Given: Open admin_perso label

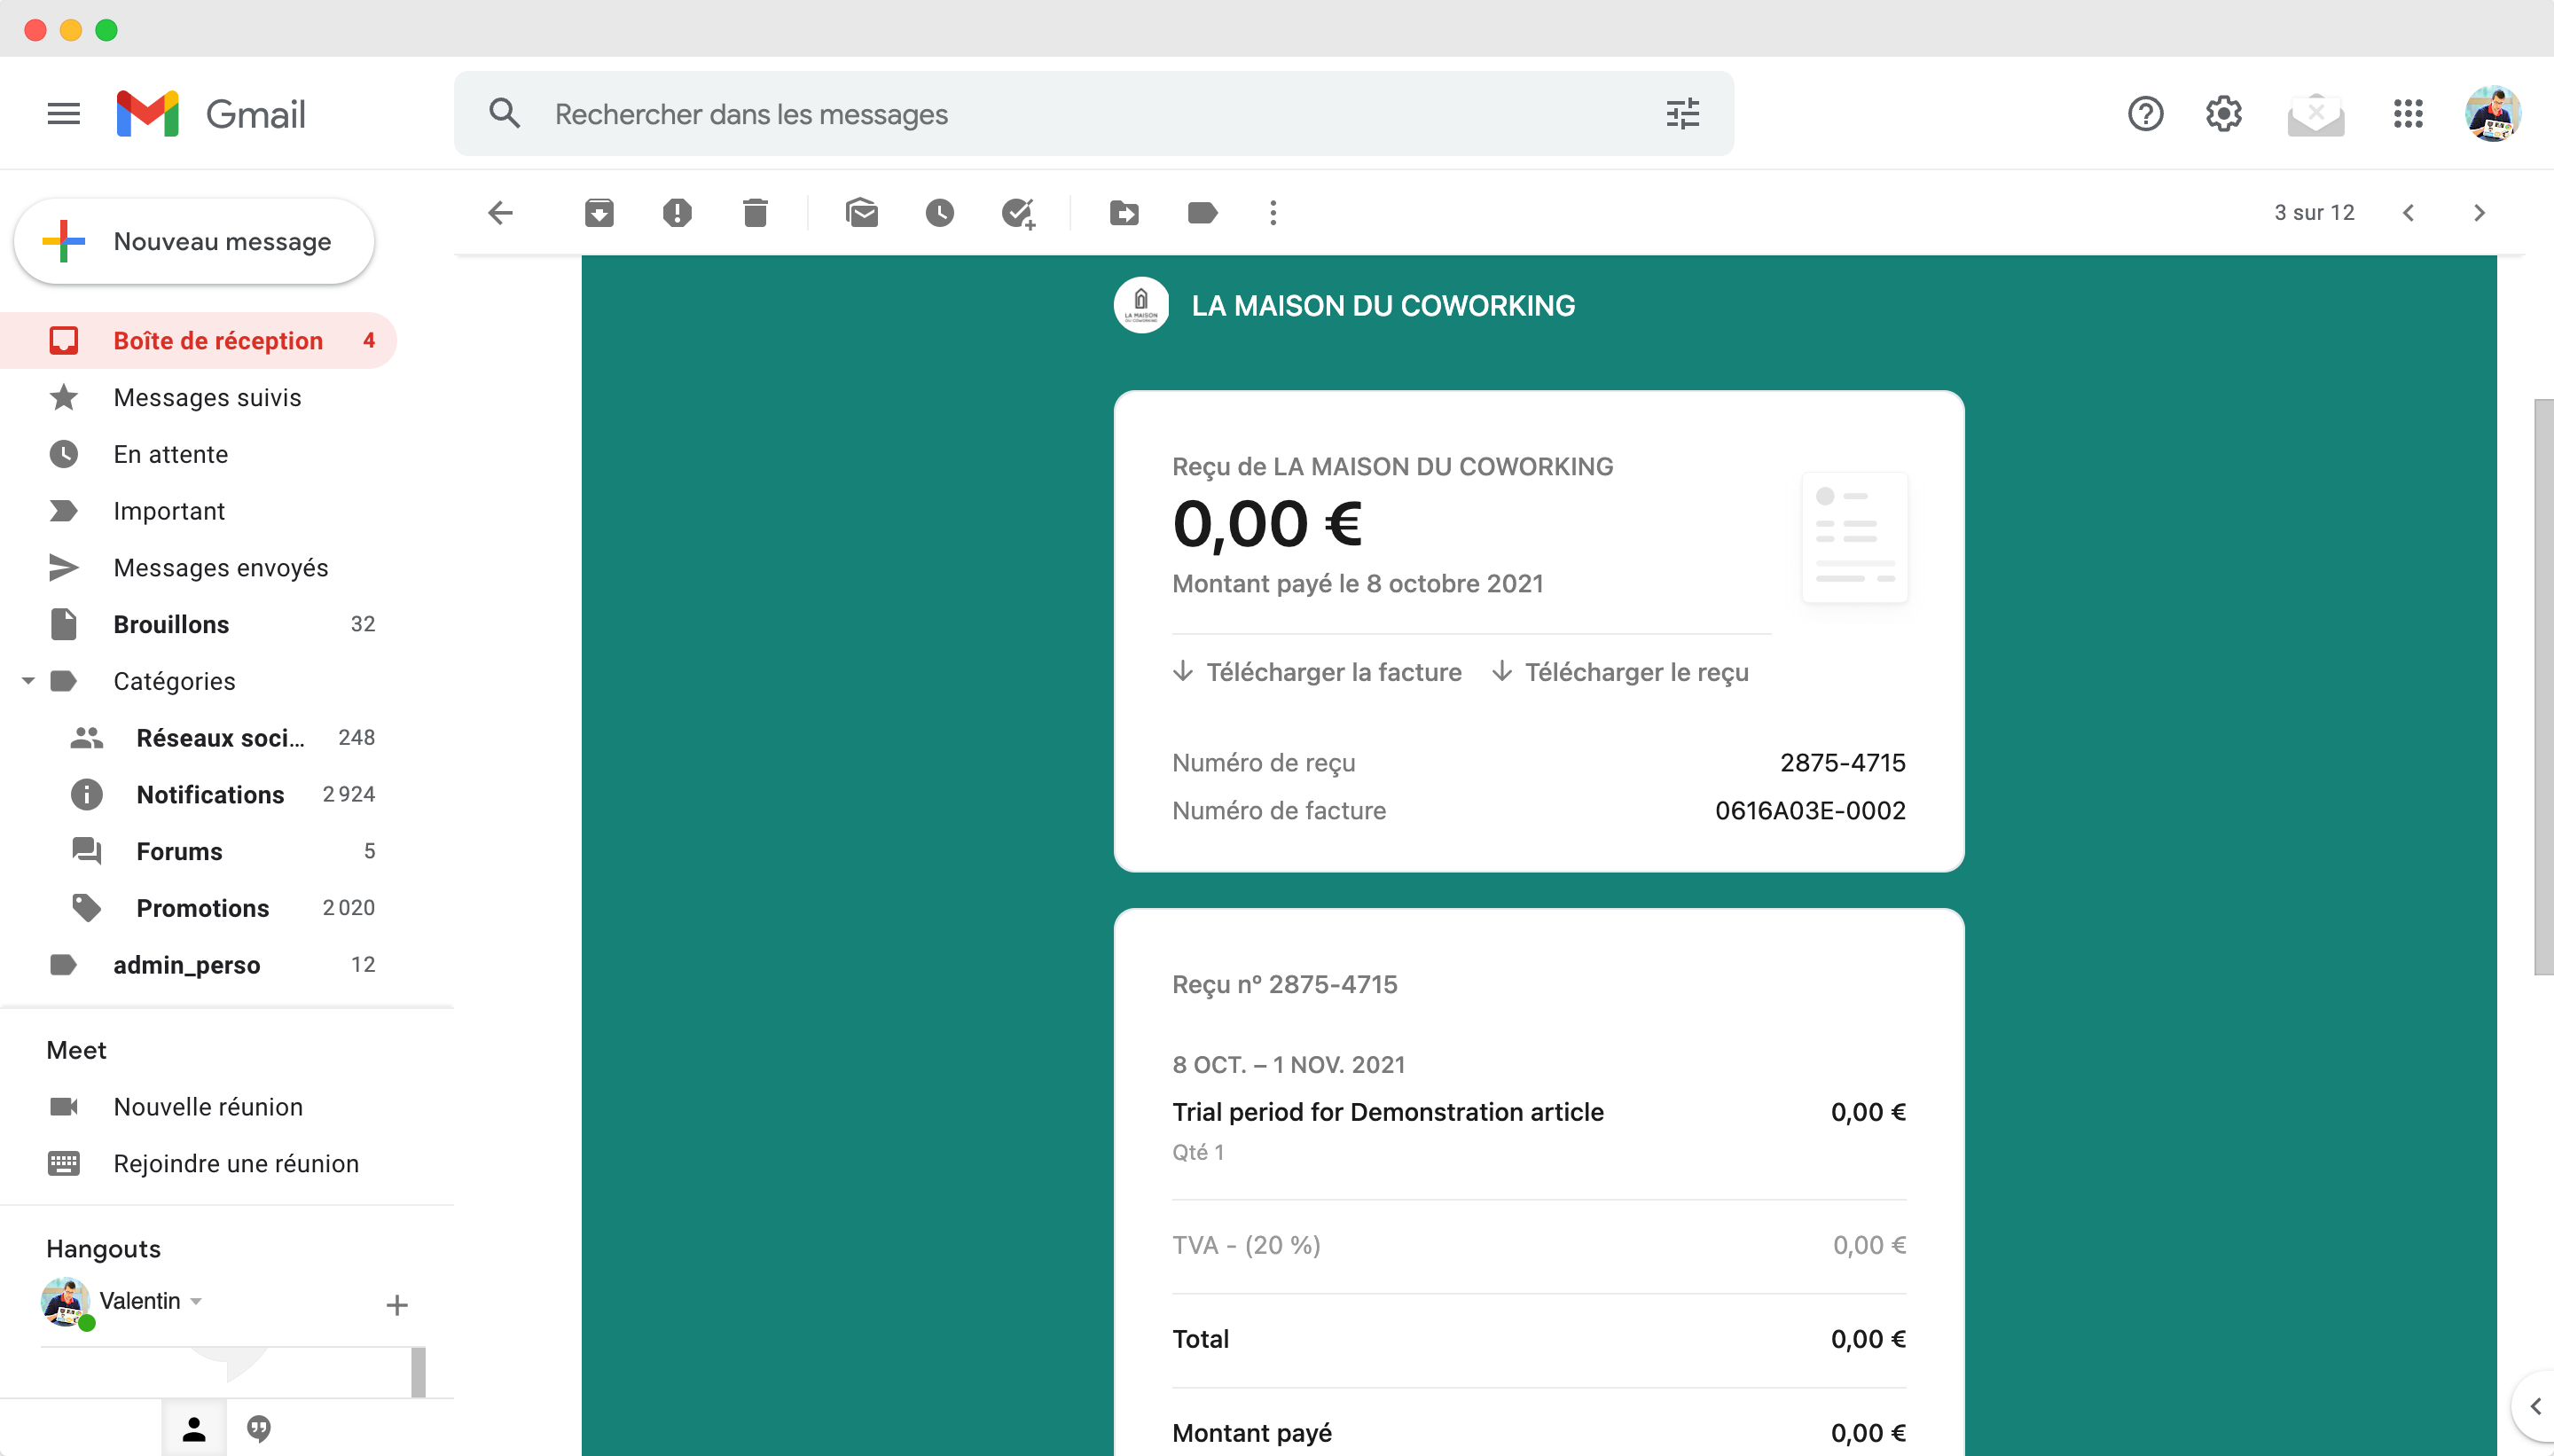Looking at the screenshot, I should tap(198, 965).
